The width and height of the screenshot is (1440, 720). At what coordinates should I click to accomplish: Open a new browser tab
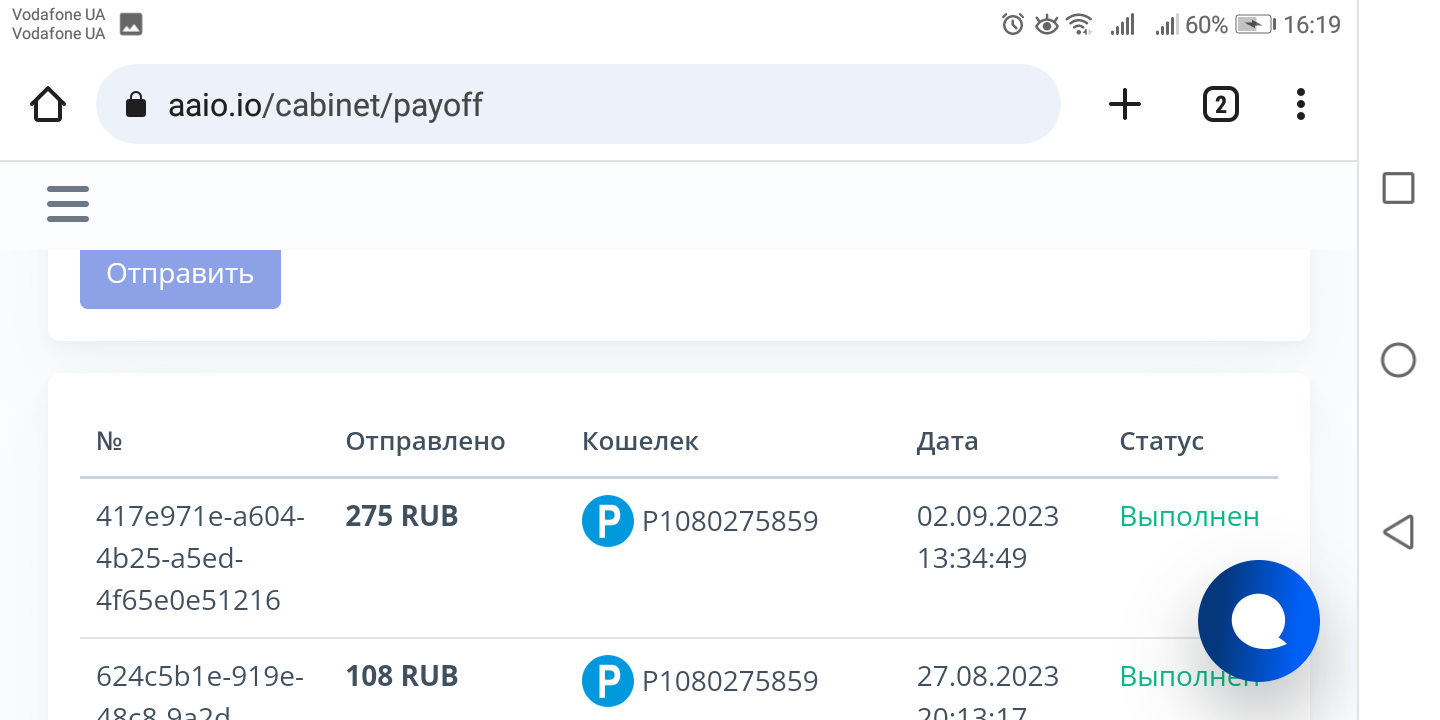pos(1125,104)
